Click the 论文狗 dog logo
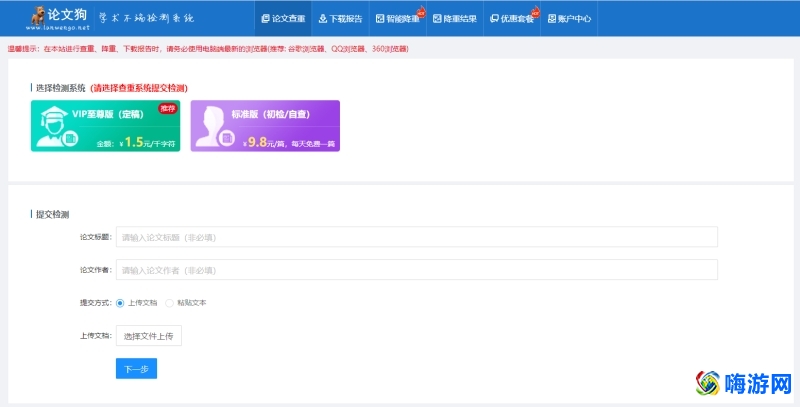 point(38,16)
